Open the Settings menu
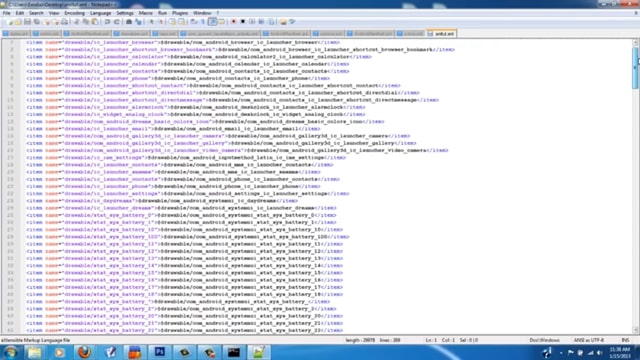640x360 pixels. tap(125, 13)
